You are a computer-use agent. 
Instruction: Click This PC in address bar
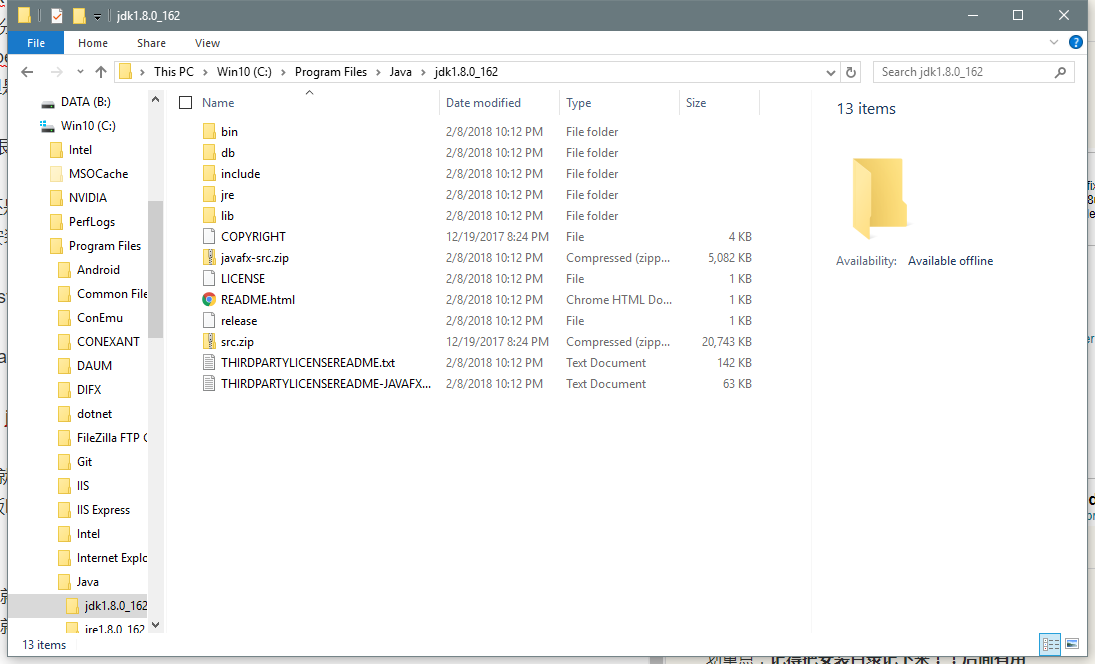click(174, 72)
